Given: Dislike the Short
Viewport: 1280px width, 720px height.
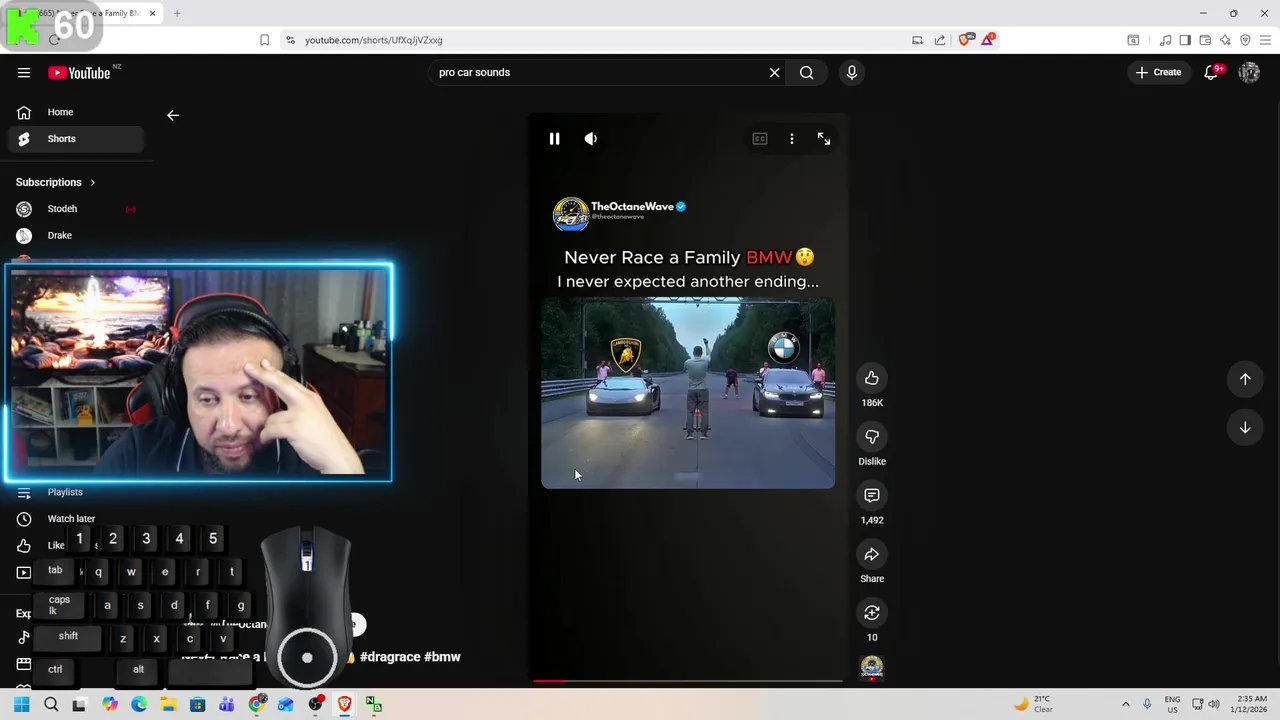Looking at the screenshot, I should pyautogui.click(x=872, y=437).
